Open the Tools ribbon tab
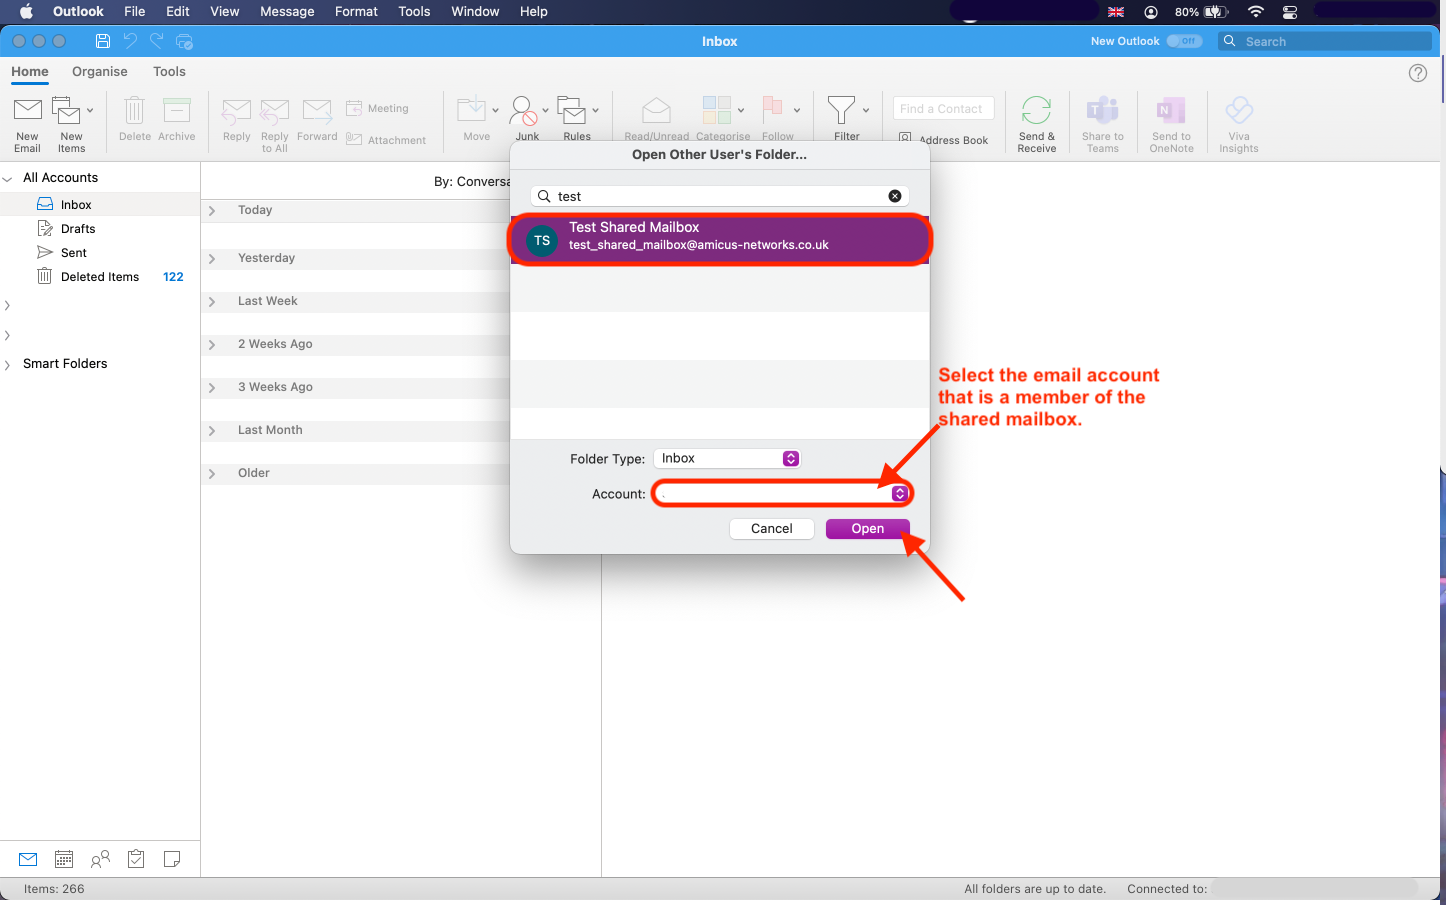Viewport: 1446px width, 905px height. tap(169, 71)
